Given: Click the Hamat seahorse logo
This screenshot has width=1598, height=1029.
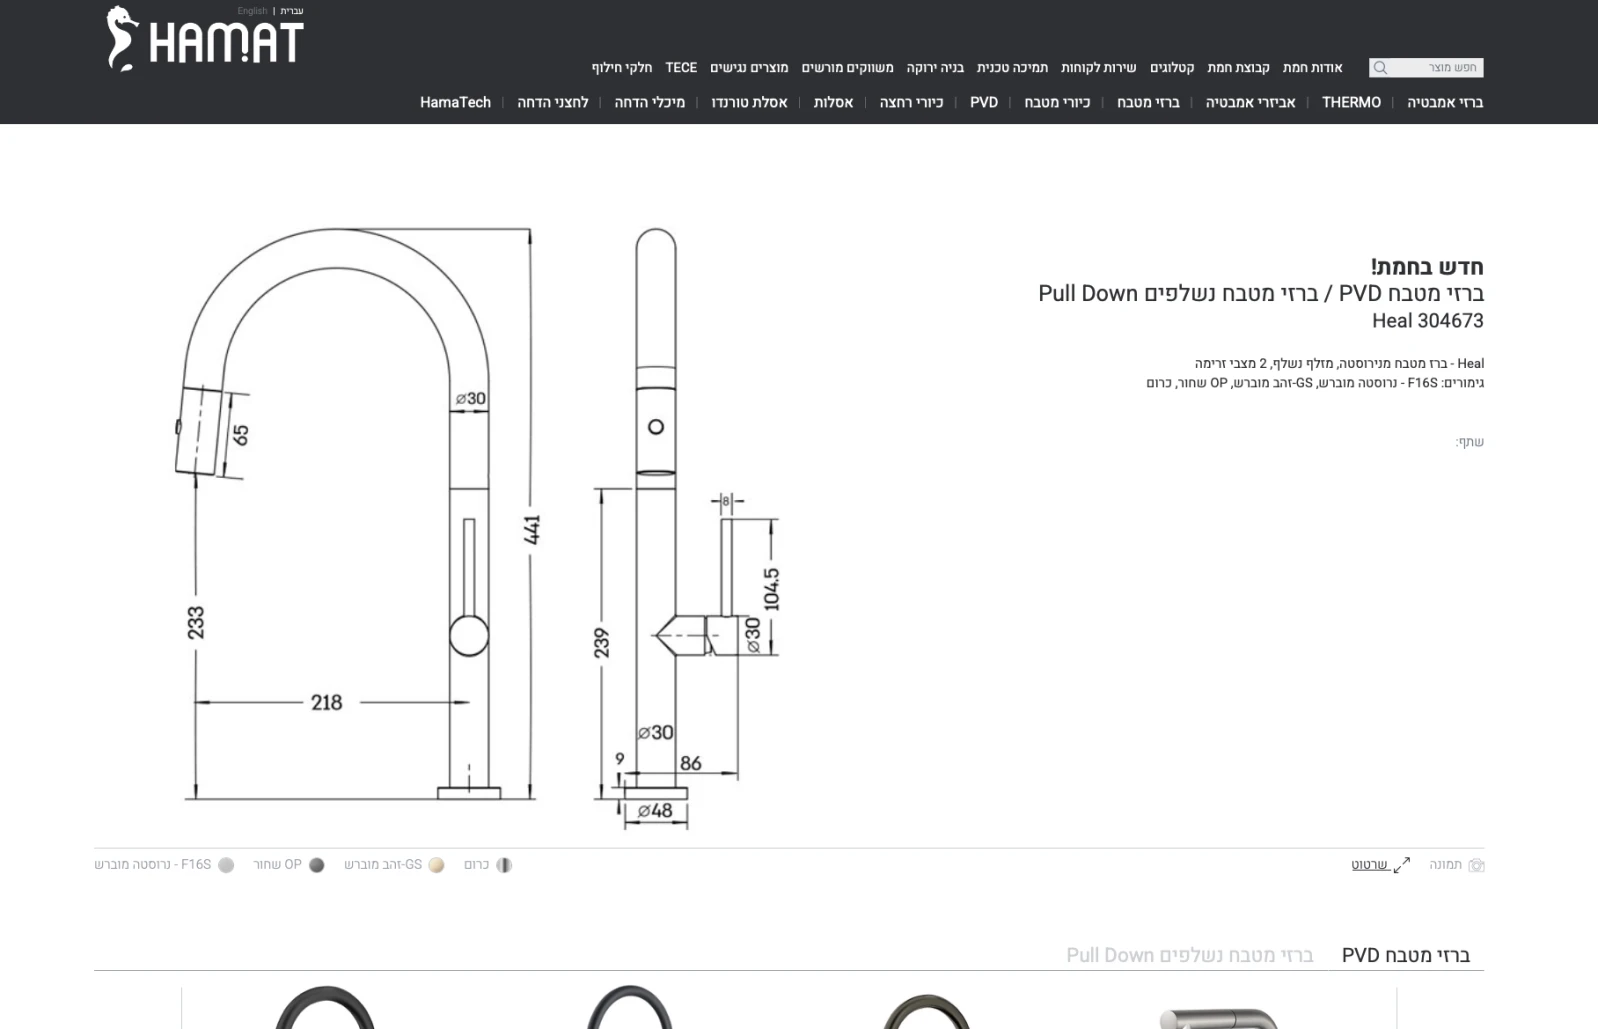Looking at the screenshot, I should [x=205, y=40].
